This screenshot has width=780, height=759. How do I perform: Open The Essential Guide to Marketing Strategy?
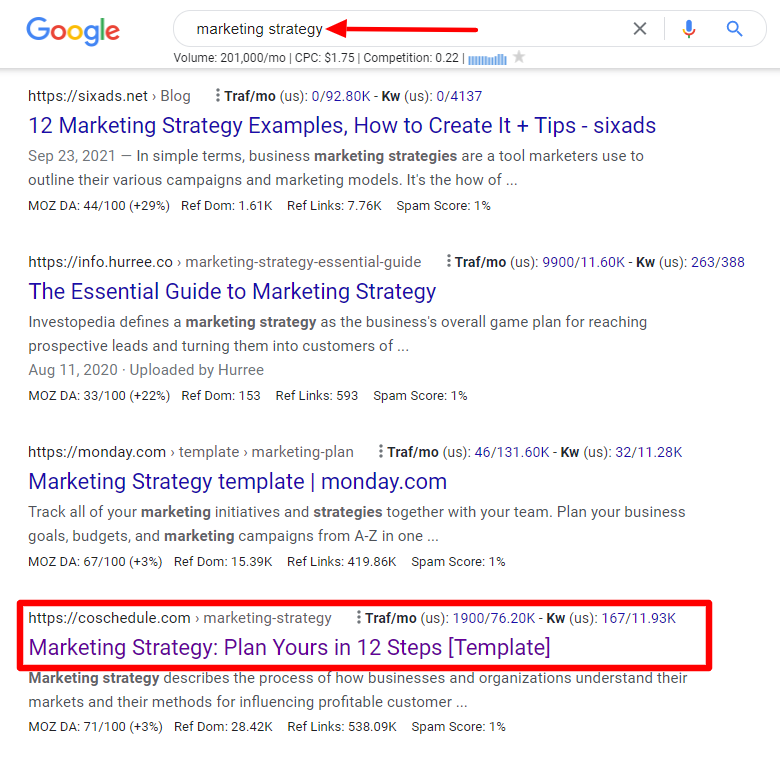click(232, 291)
